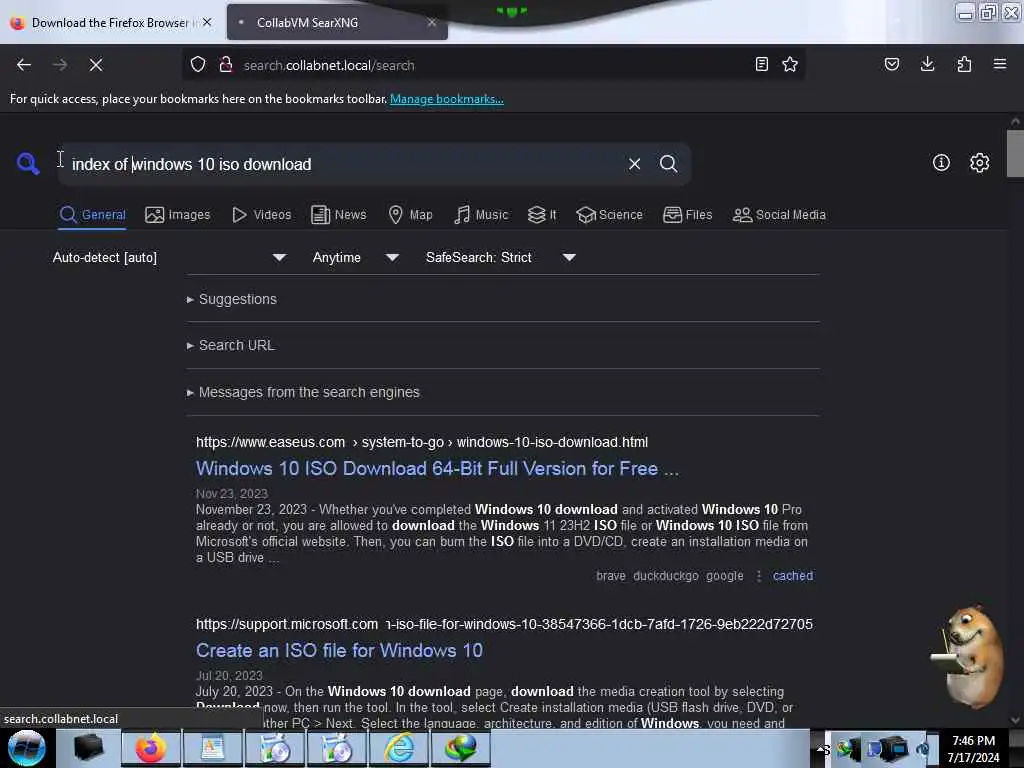Go back to the previous page
The width and height of the screenshot is (1024, 768).
click(24, 65)
